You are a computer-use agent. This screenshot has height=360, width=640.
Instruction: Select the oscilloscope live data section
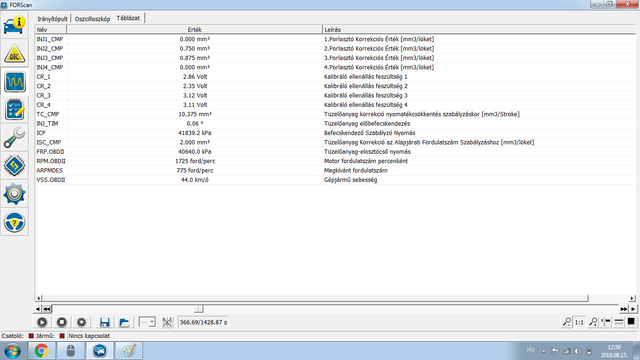[x=15, y=82]
